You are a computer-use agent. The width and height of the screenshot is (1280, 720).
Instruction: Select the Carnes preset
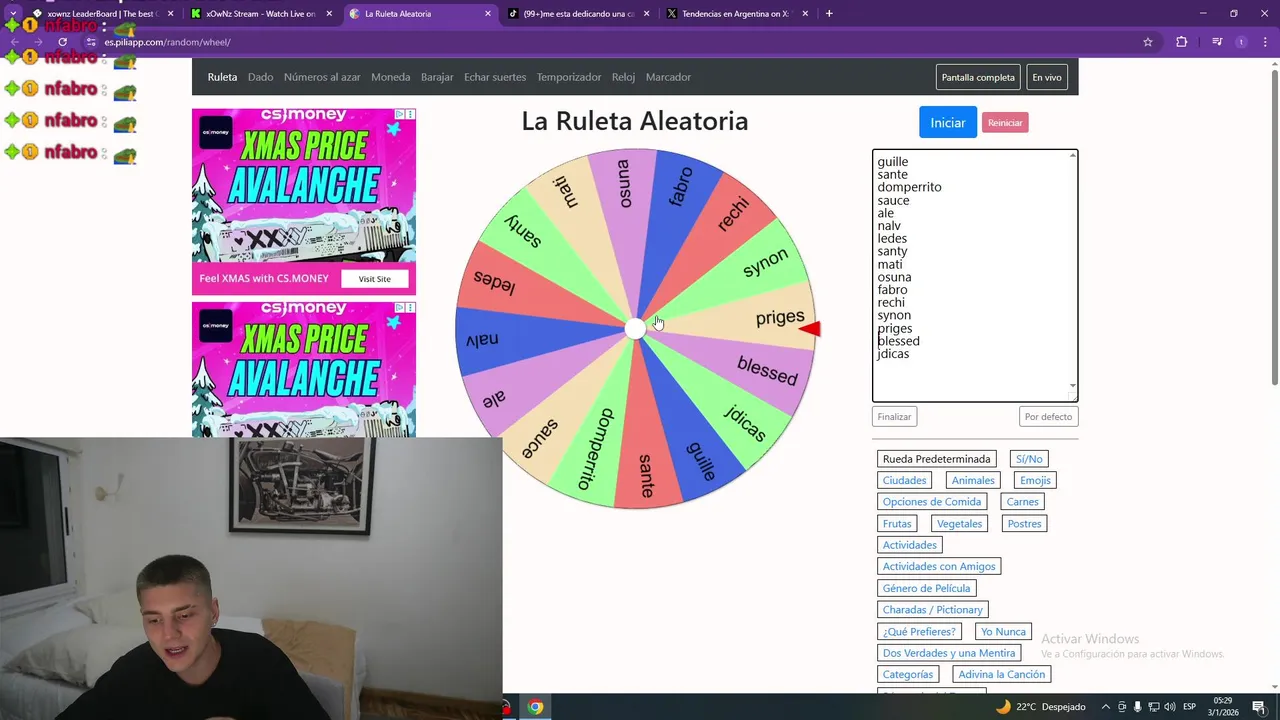1023,502
